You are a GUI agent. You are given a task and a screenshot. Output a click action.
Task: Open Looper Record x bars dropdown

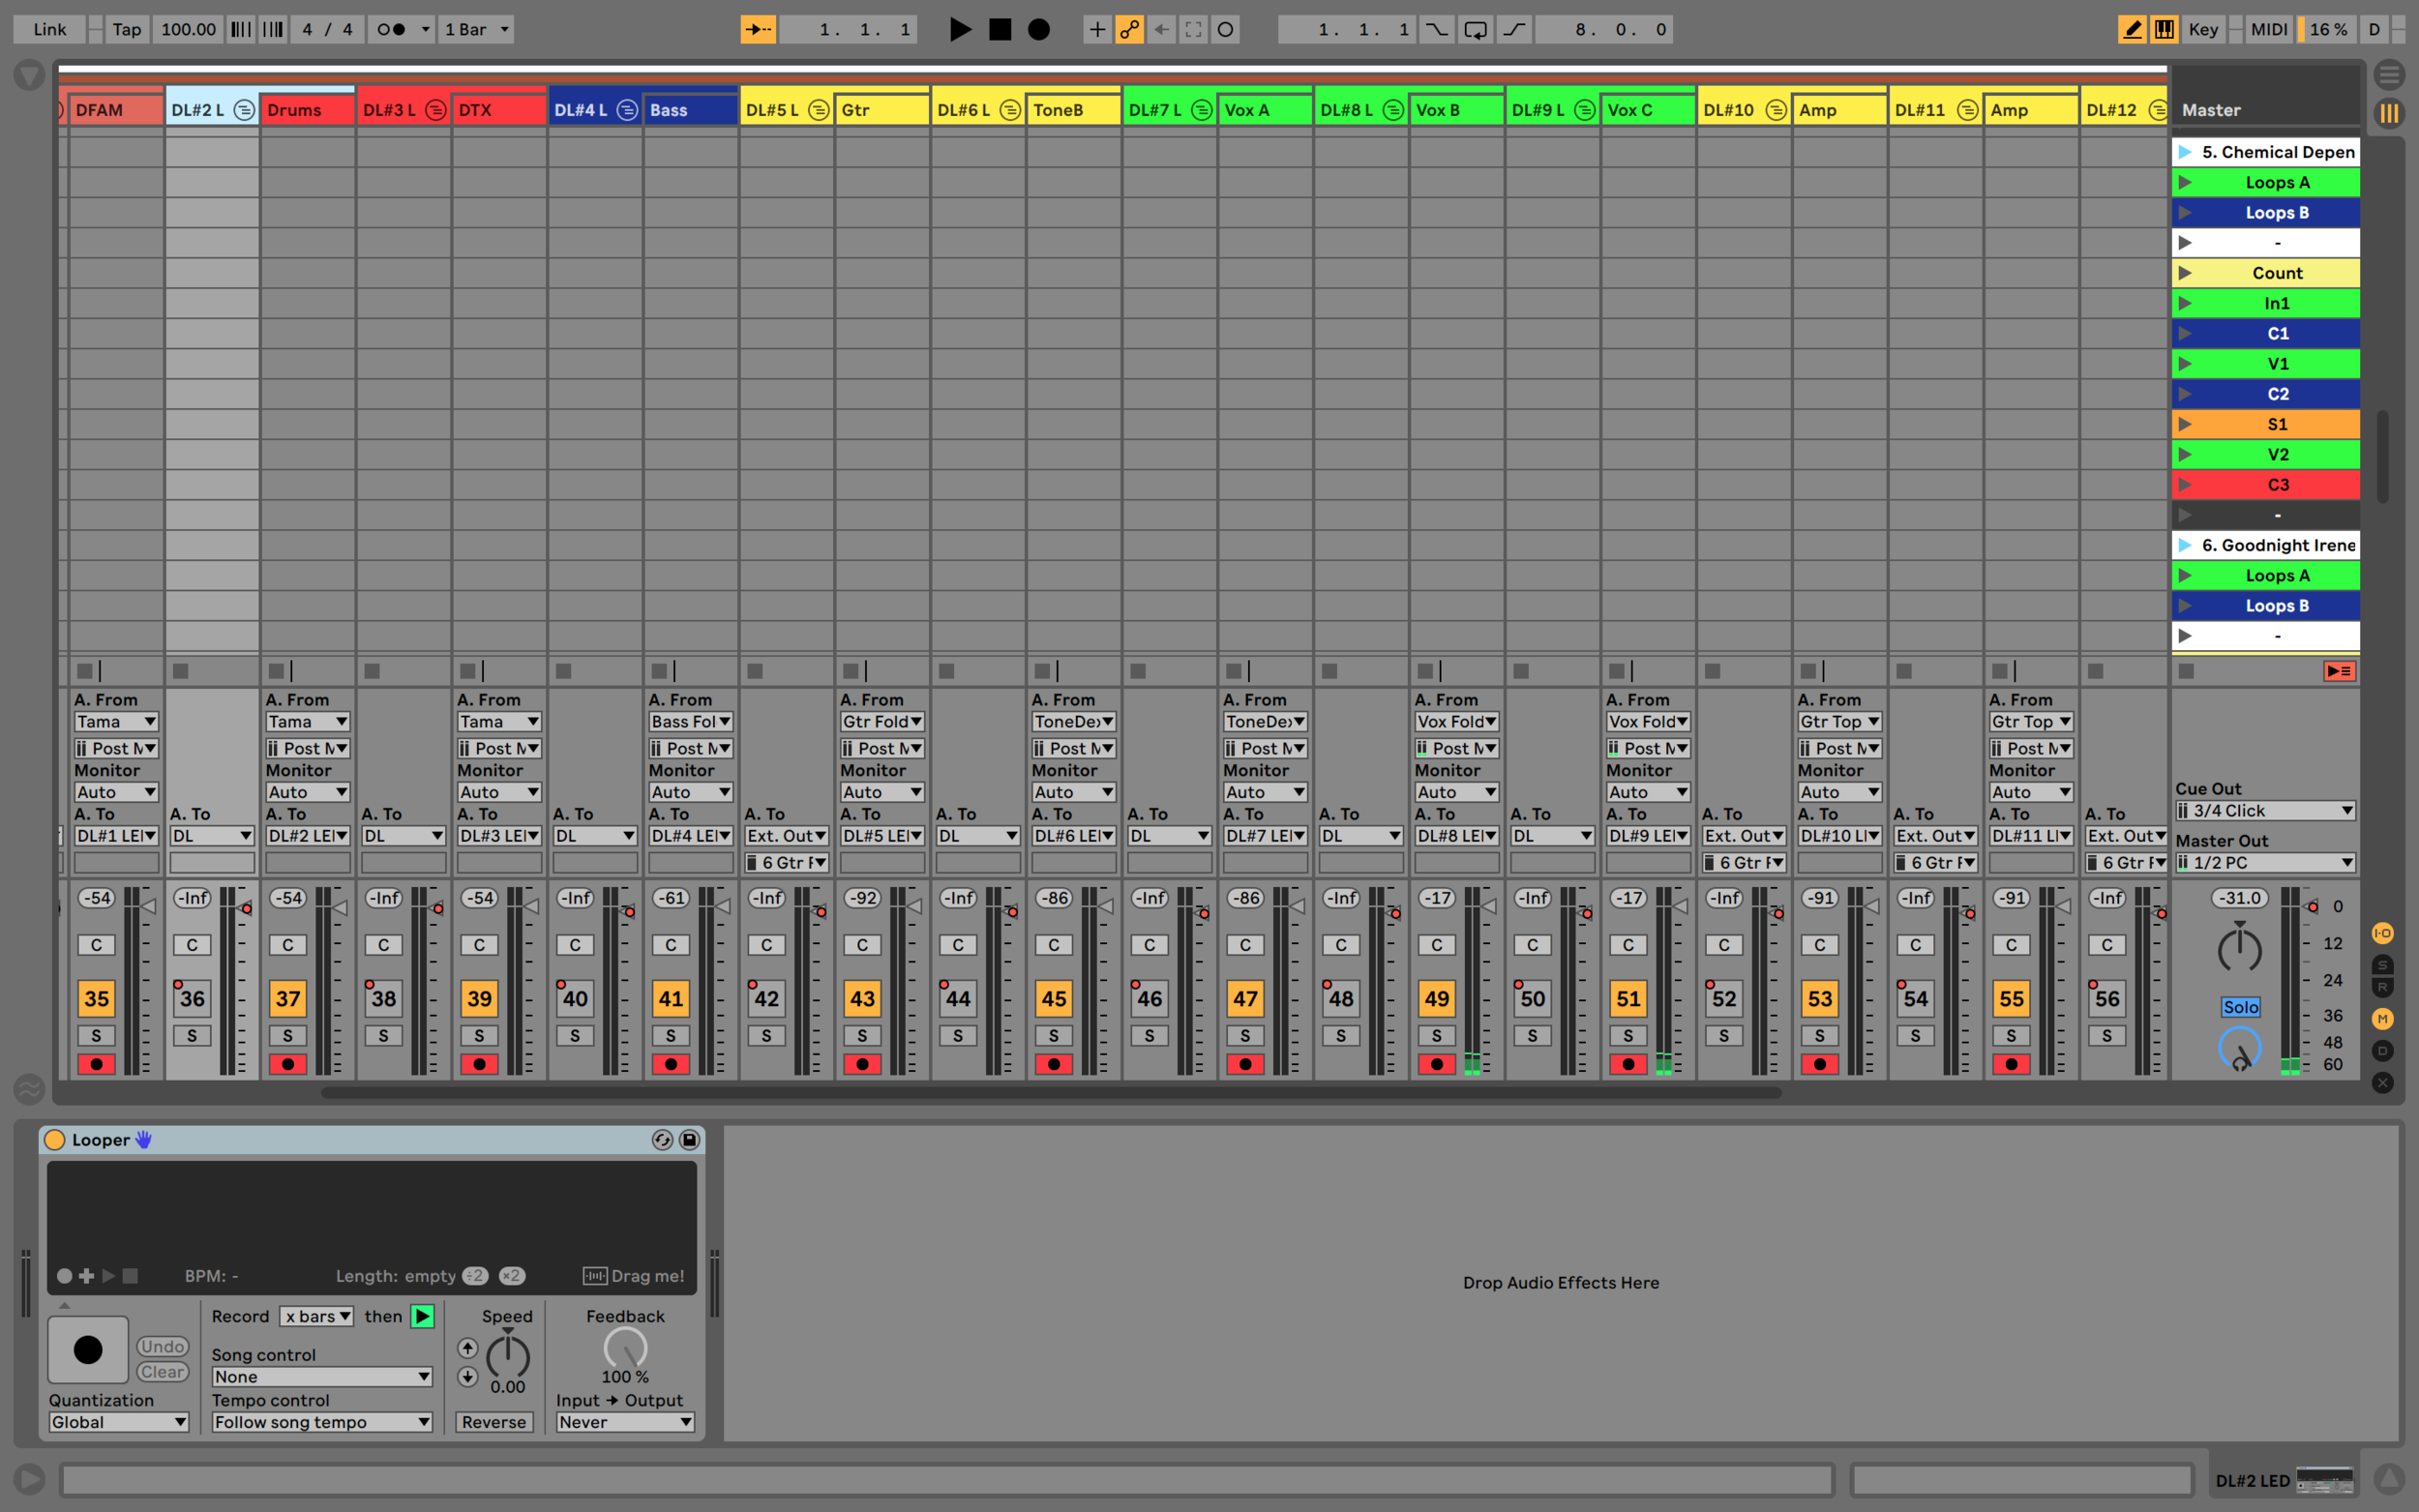316,1316
